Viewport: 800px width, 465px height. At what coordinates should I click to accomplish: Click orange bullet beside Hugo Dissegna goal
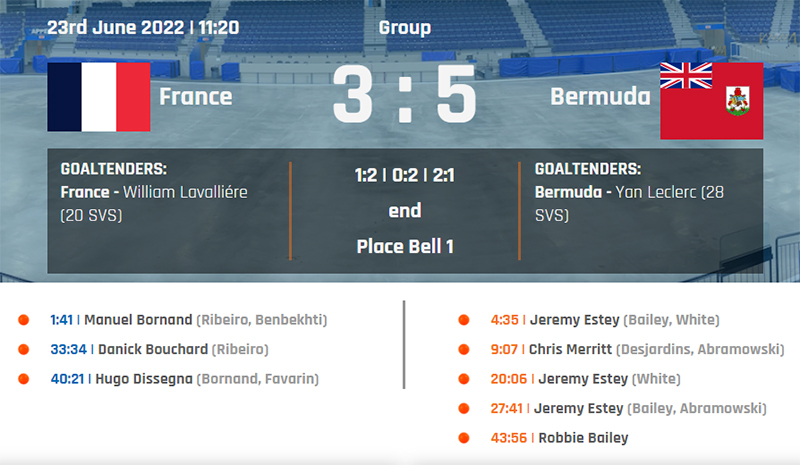pyautogui.click(x=23, y=379)
